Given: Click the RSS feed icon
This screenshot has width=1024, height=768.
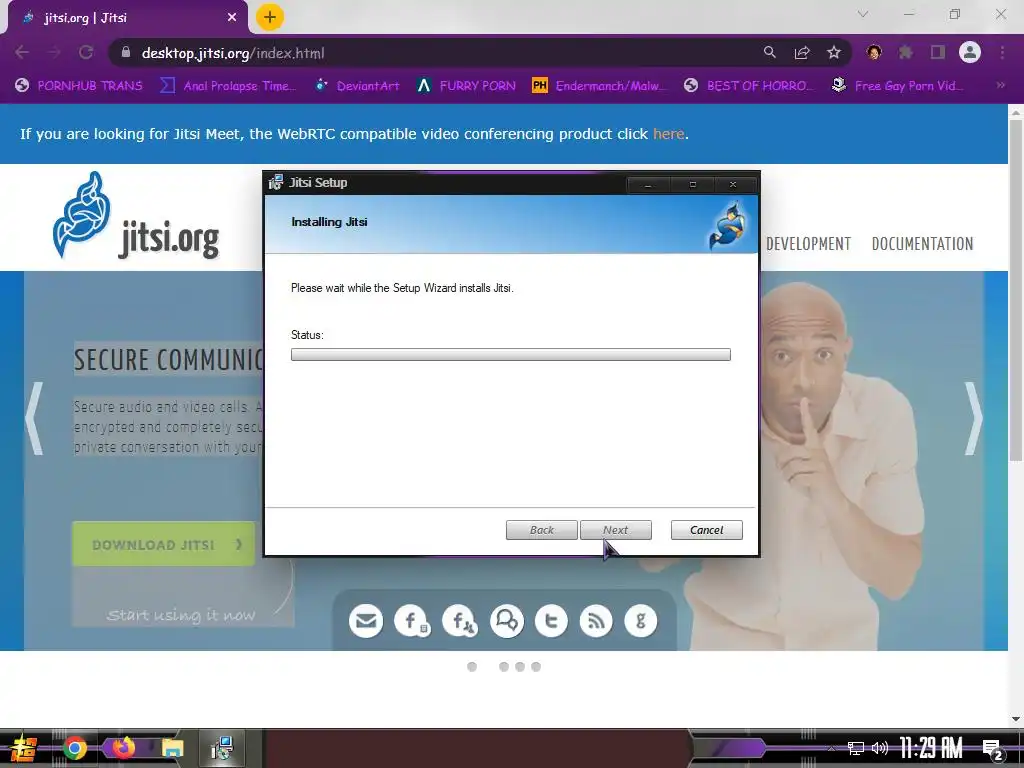Looking at the screenshot, I should 596,620.
